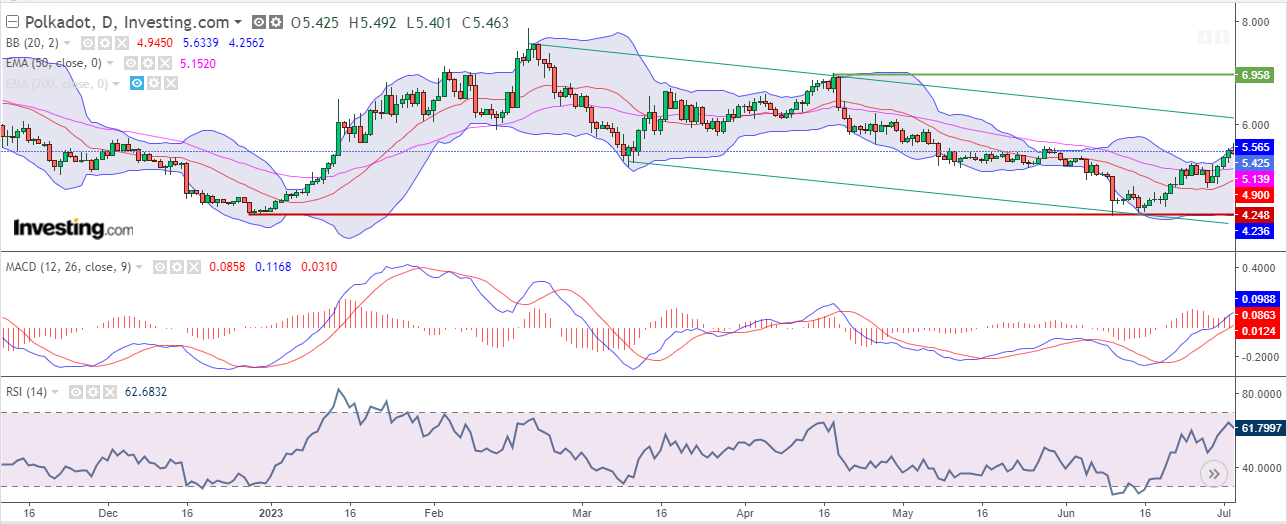Click the BB middle value 4.9450
The width and height of the screenshot is (1287, 524).
pyautogui.click(x=155, y=43)
